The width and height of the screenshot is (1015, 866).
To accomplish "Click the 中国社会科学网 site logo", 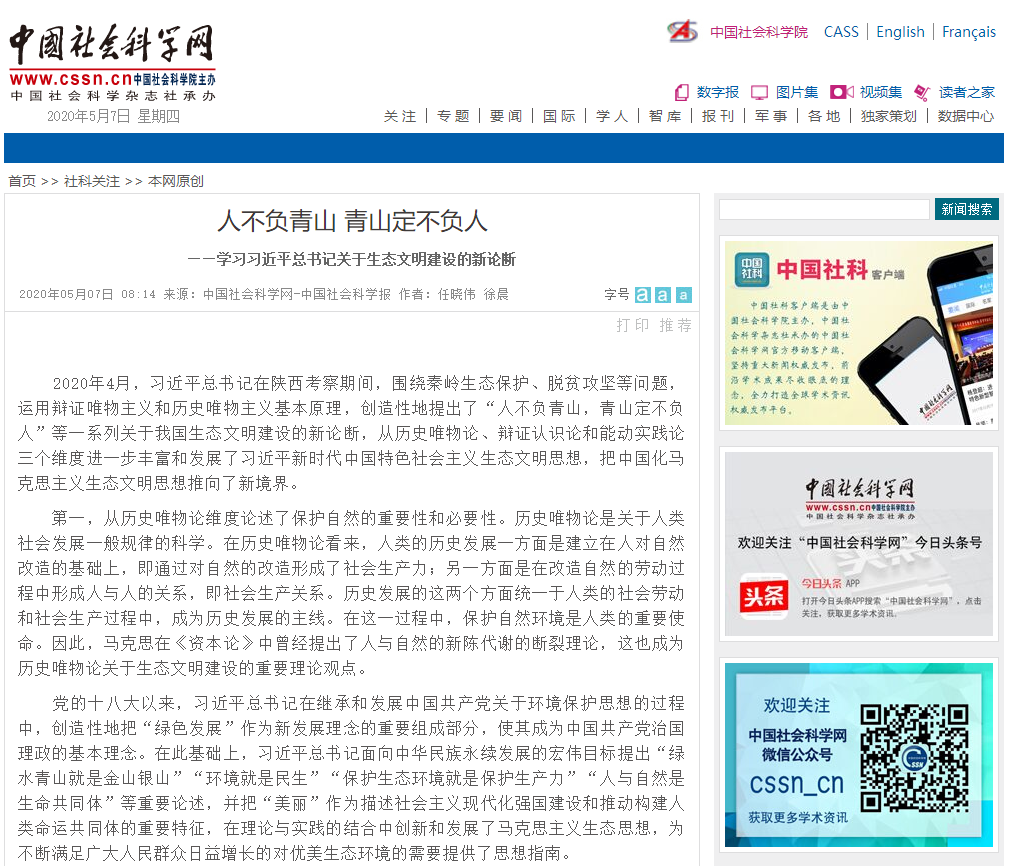I will (x=112, y=56).
